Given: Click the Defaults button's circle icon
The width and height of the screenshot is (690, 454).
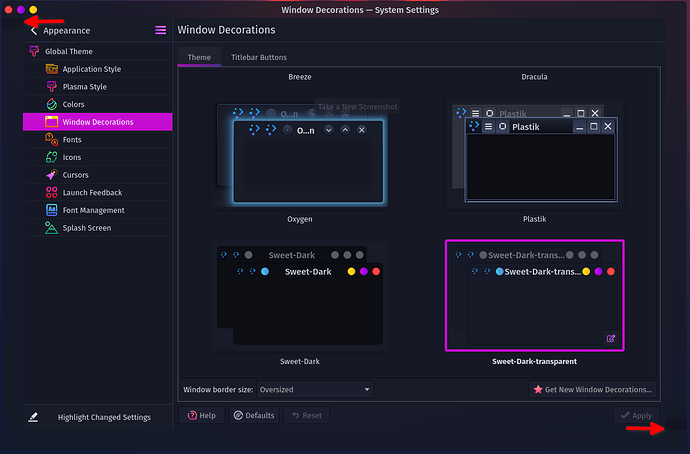Looking at the screenshot, I should 238,415.
